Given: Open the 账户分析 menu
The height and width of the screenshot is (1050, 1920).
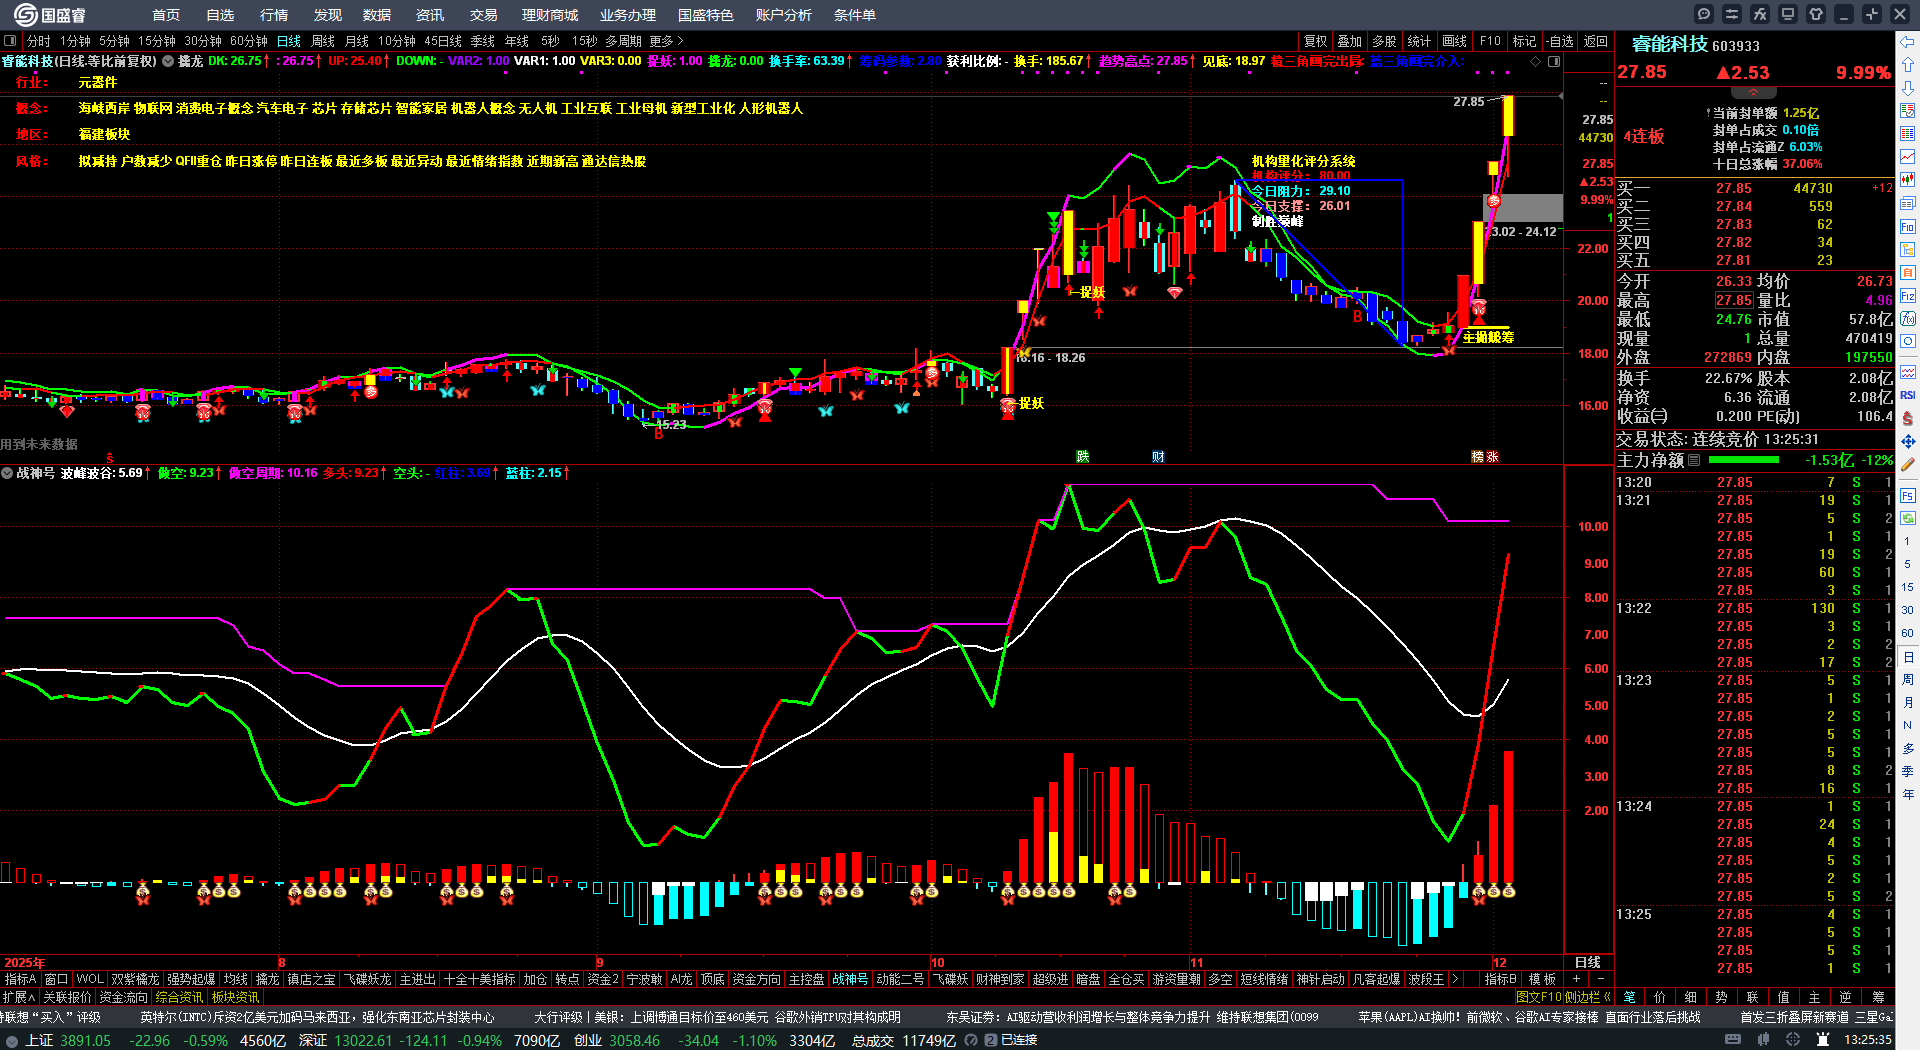Looking at the screenshot, I should pos(783,15).
